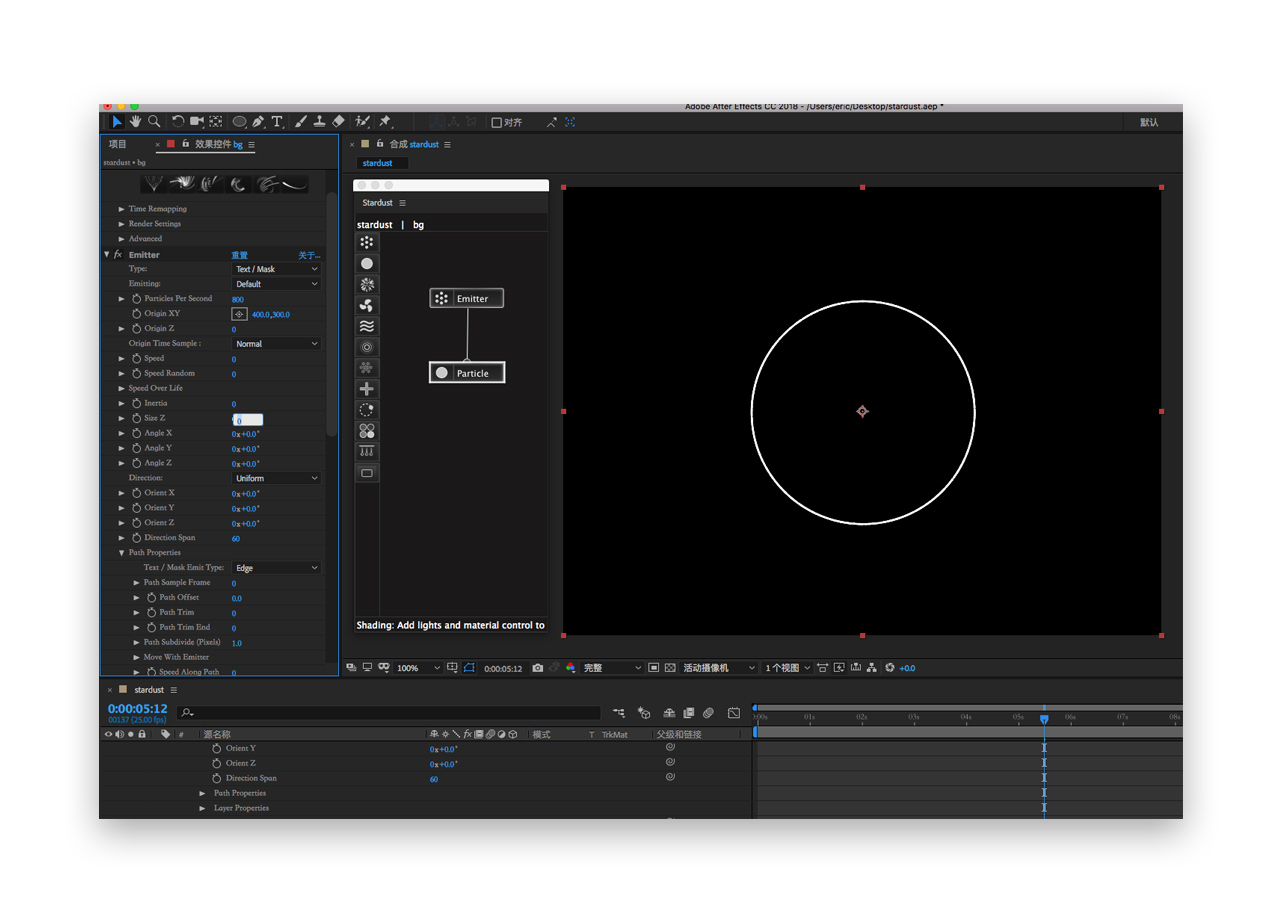Select the Zoom magnifier tool
Viewport: 1280px width, 923px height.
click(x=154, y=121)
